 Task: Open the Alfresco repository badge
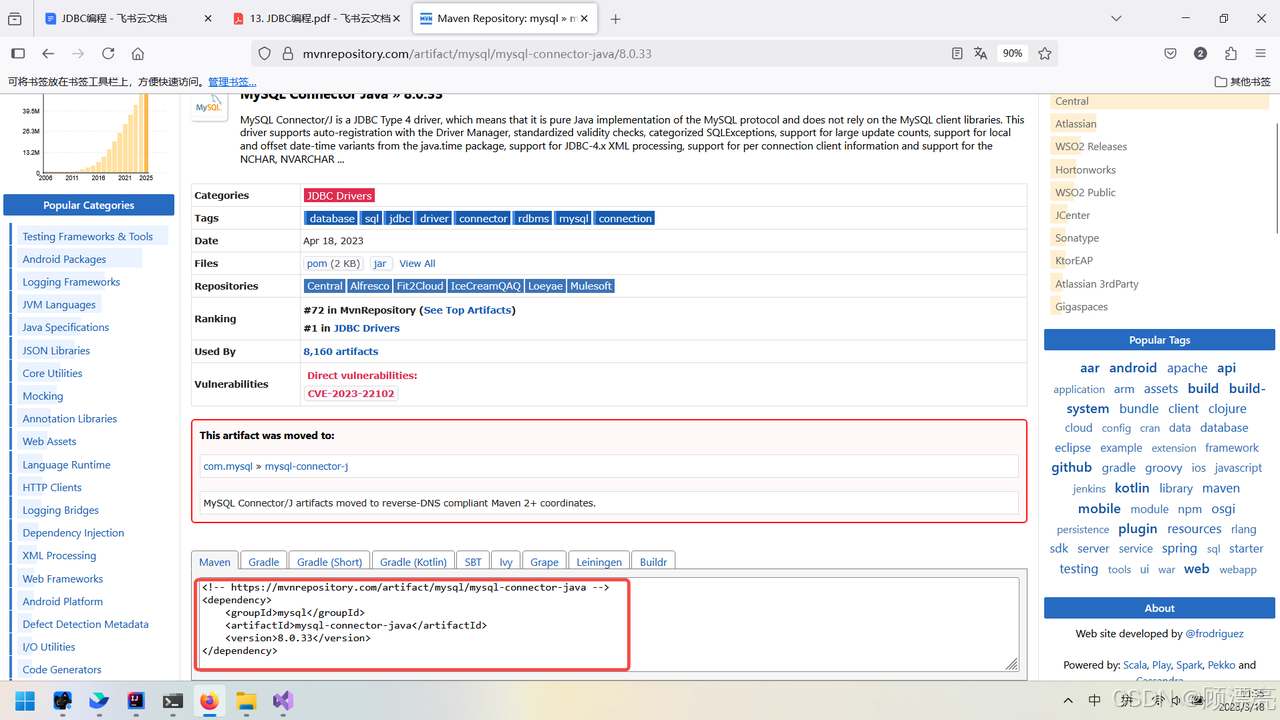tap(370, 286)
